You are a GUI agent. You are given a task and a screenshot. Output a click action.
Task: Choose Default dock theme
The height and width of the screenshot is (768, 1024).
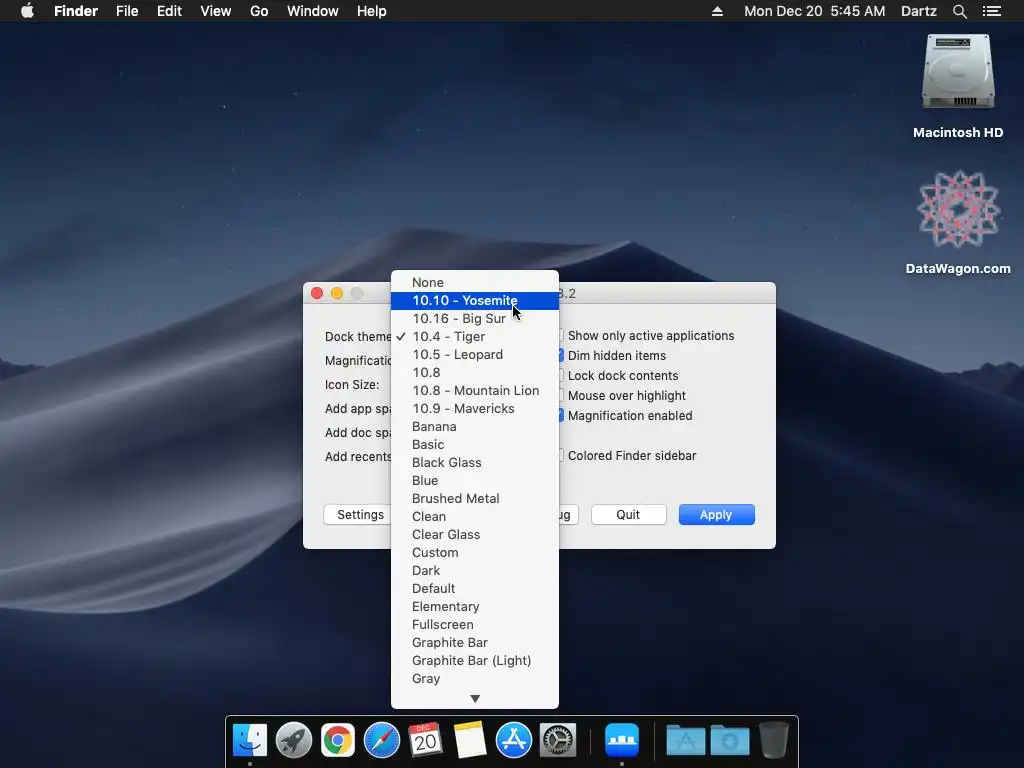[475, 588]
